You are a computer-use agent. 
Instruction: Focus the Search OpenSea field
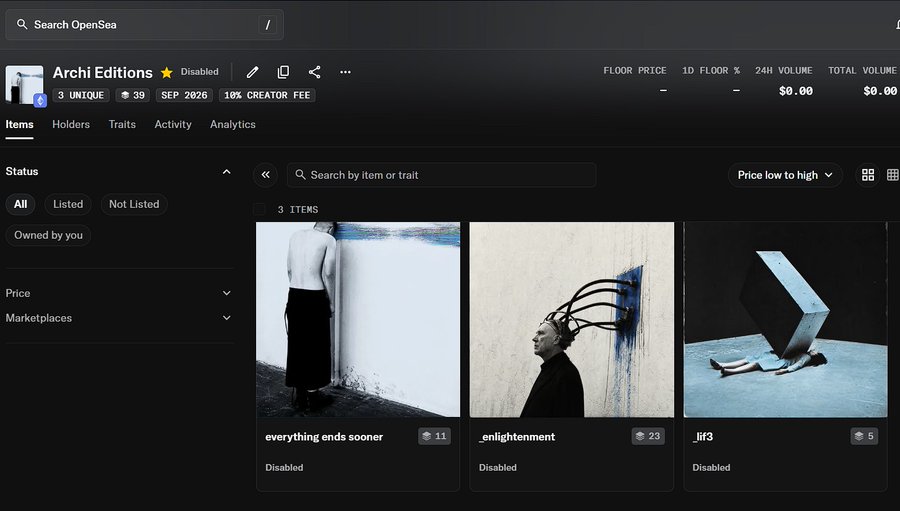[145, 25]
